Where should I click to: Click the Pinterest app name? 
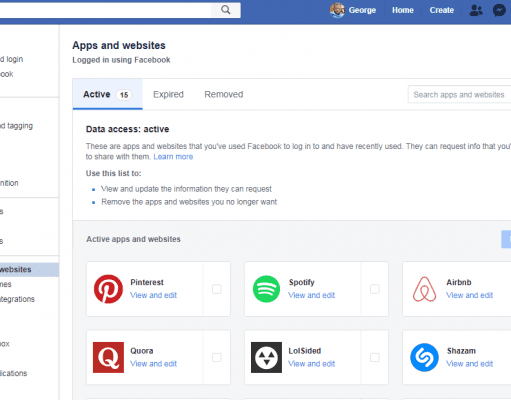[x=147, y=282]
